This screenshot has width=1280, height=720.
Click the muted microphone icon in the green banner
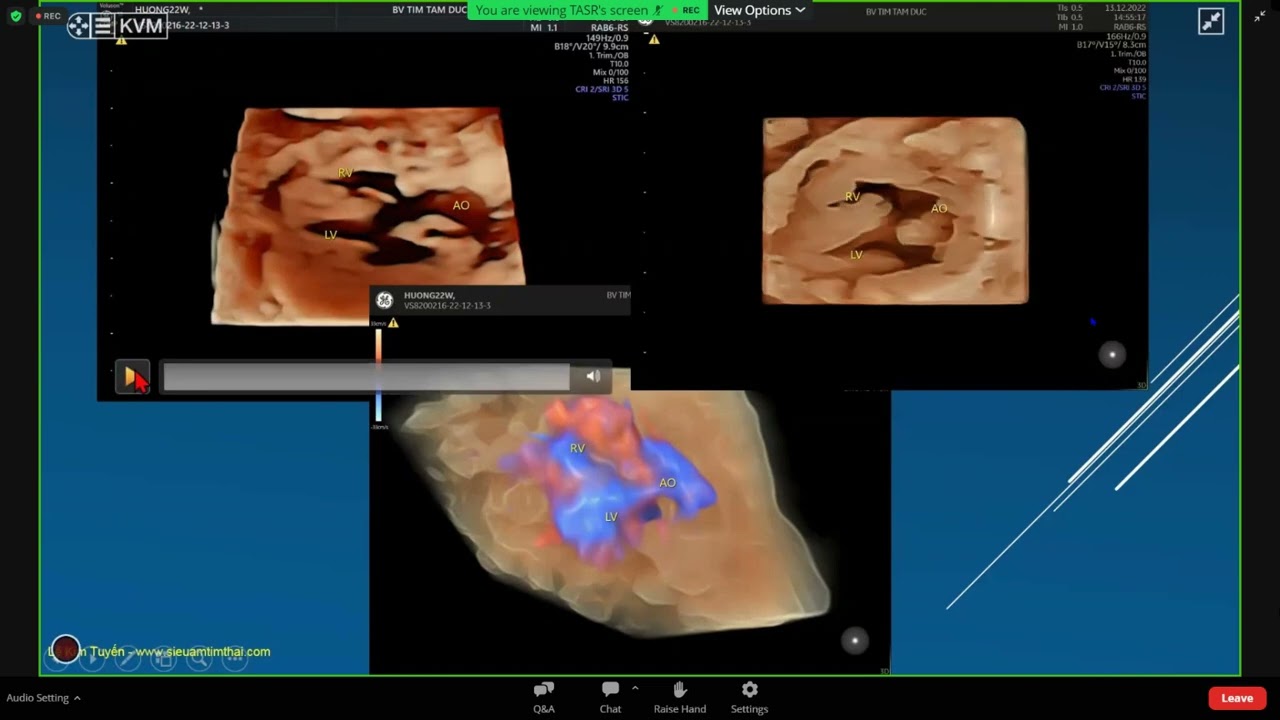[658, 10]
